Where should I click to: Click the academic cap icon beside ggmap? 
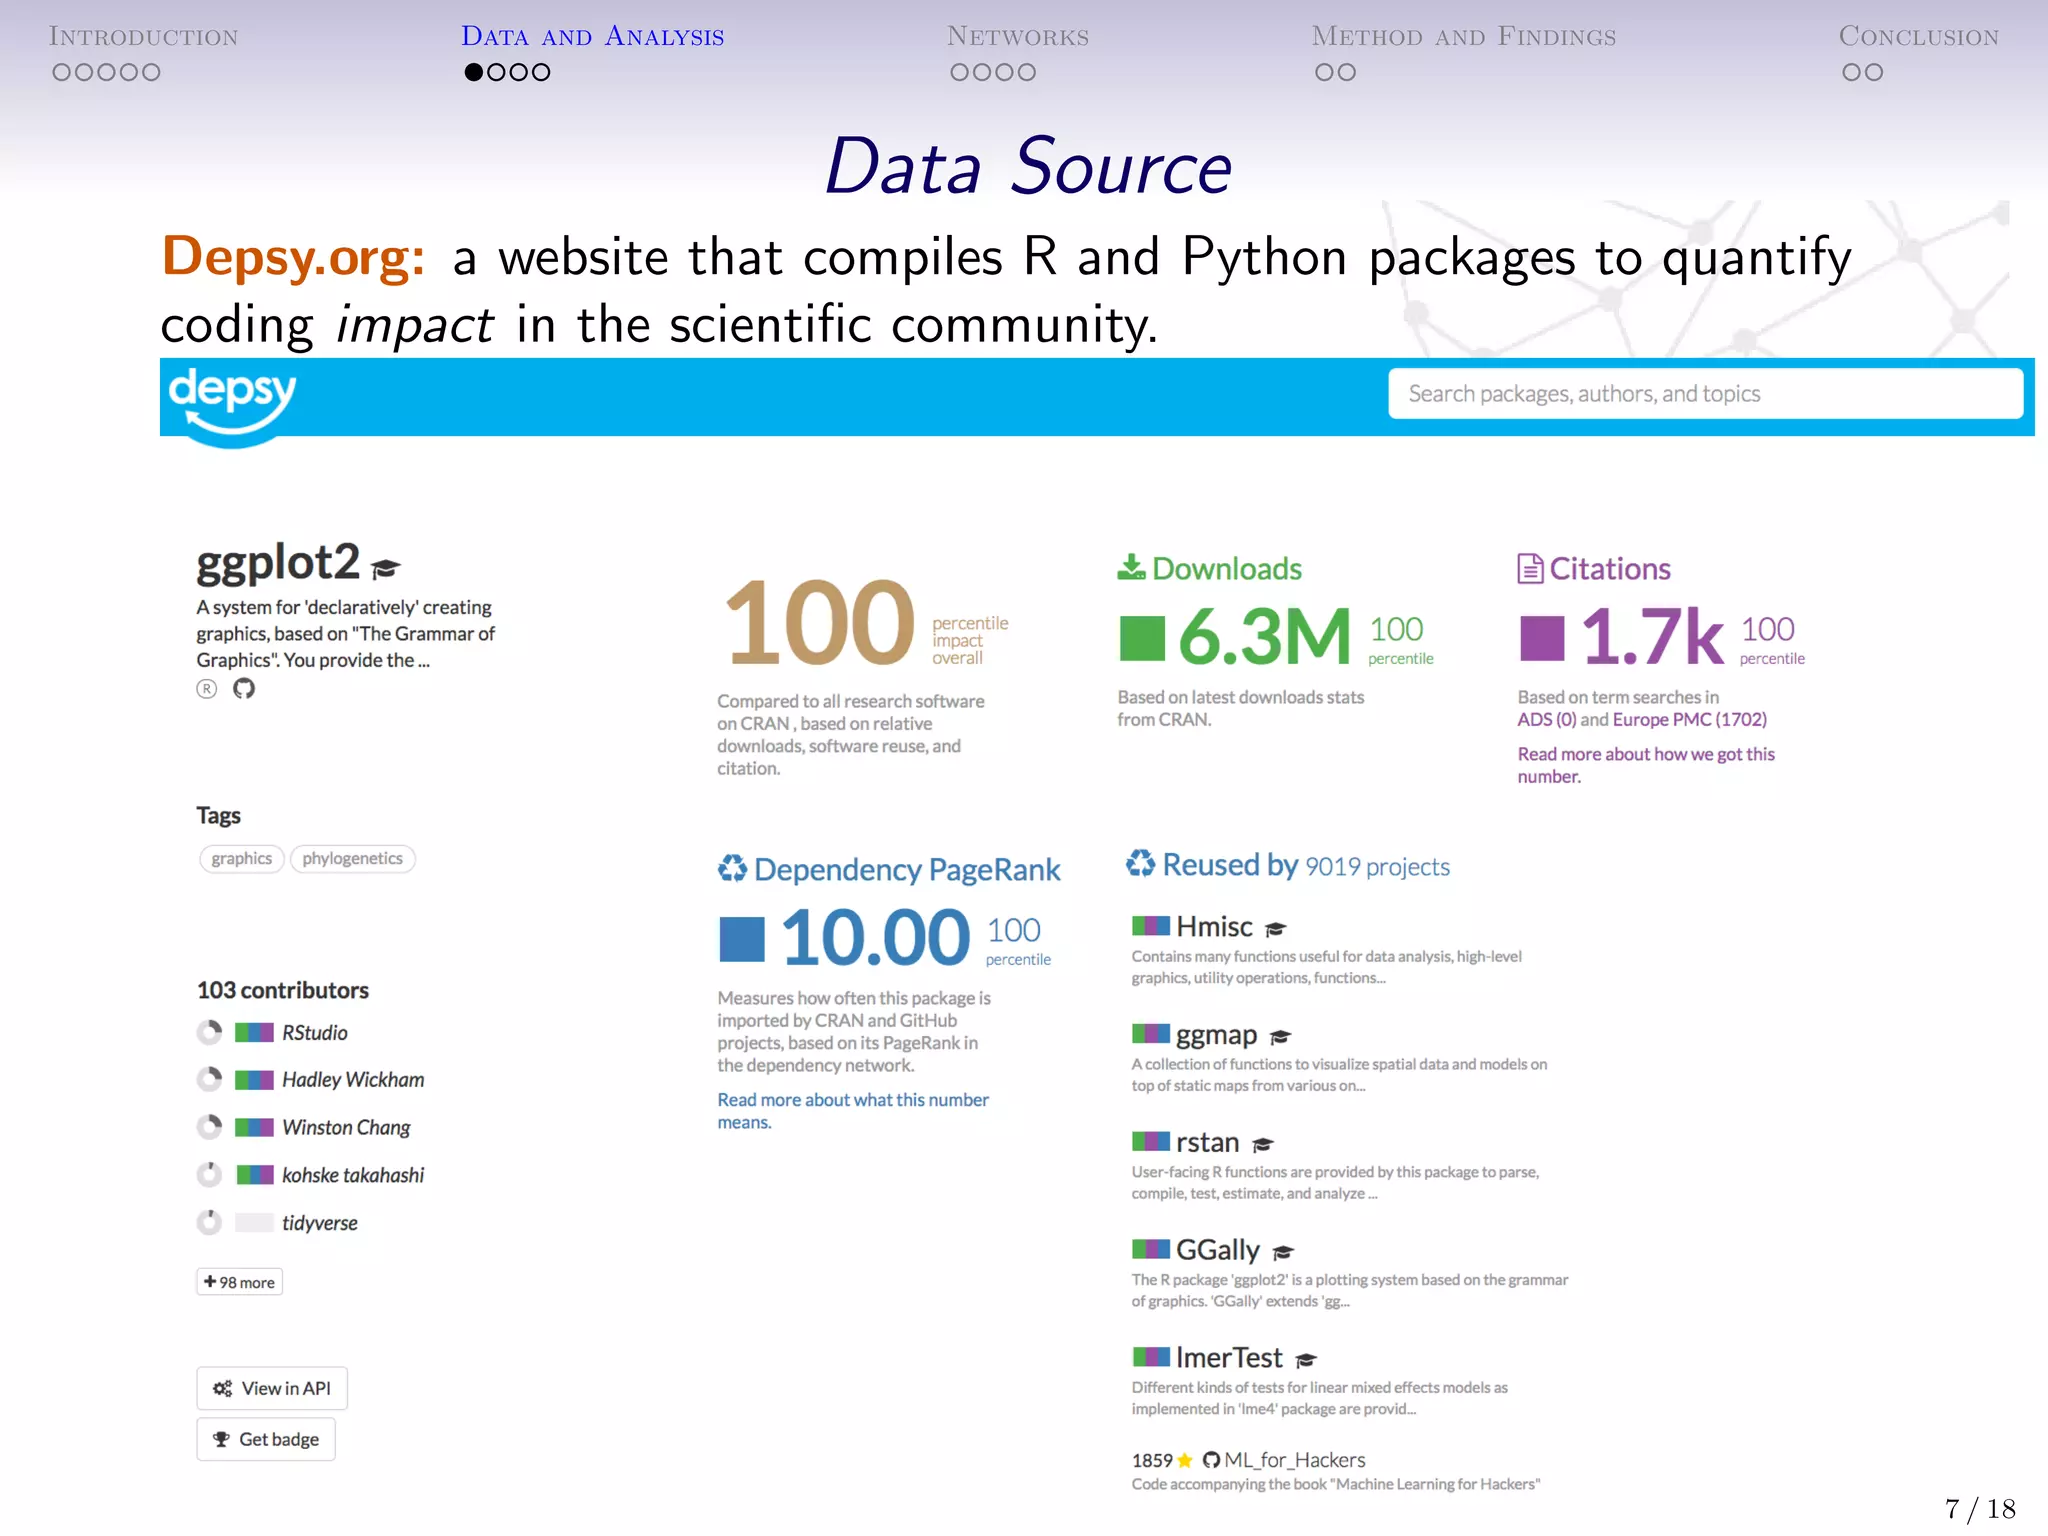click(x=1280, y=1037)
